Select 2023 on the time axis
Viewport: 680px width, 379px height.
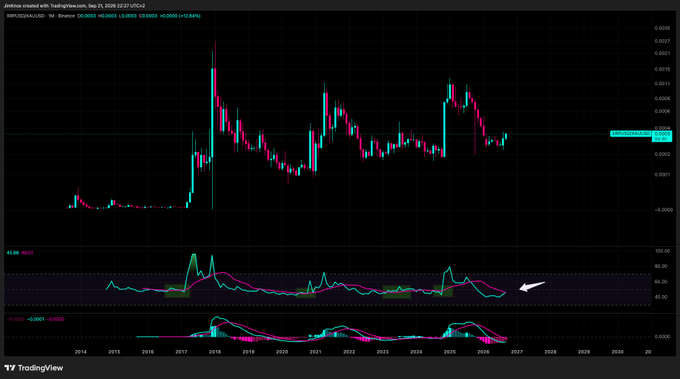point(382,352)
